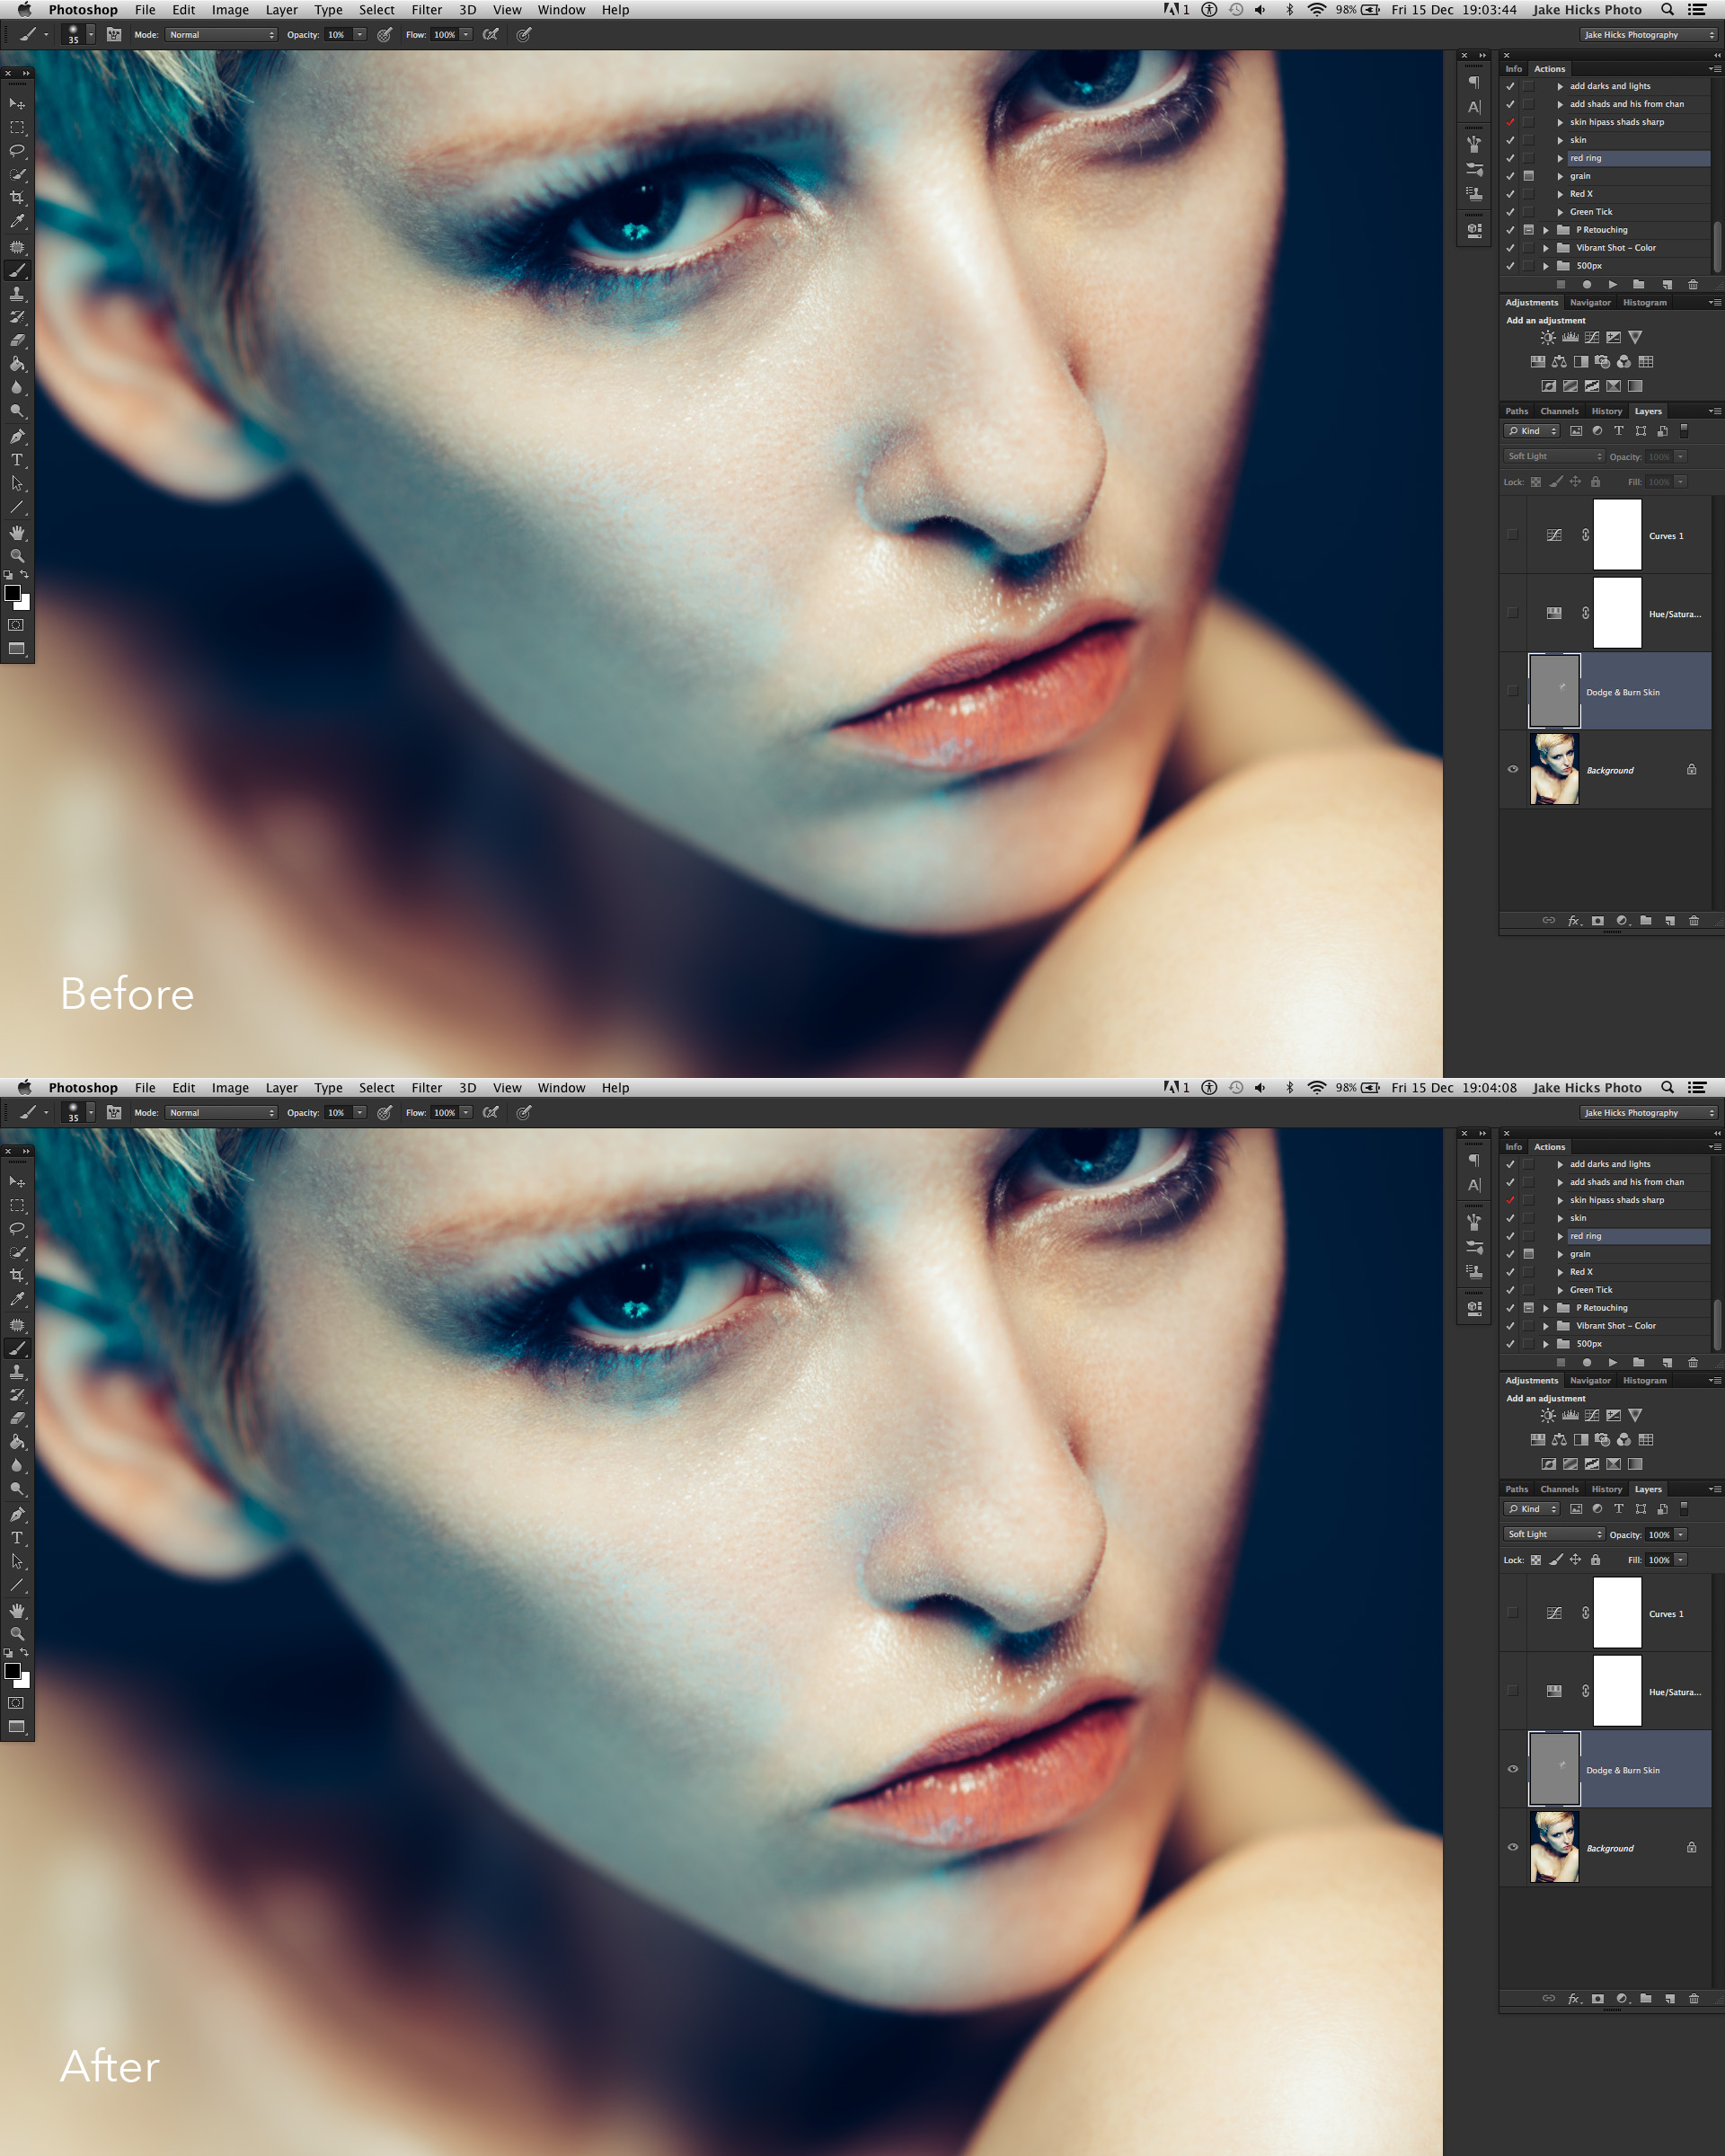Expand Vibrant Shot – Color set in After screenshot
Screen dimensions: 1725x2156
click(x=1546, y=1326)
